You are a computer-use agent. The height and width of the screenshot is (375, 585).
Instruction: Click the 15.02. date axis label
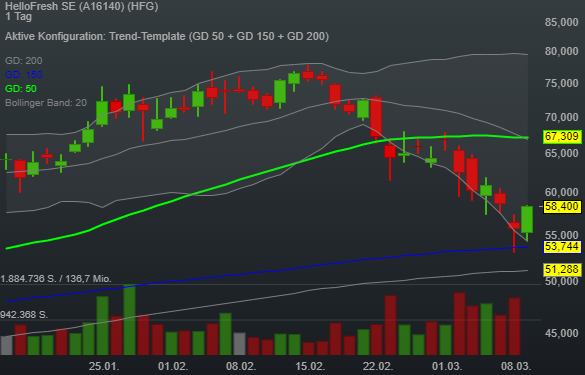pos(310,366)
